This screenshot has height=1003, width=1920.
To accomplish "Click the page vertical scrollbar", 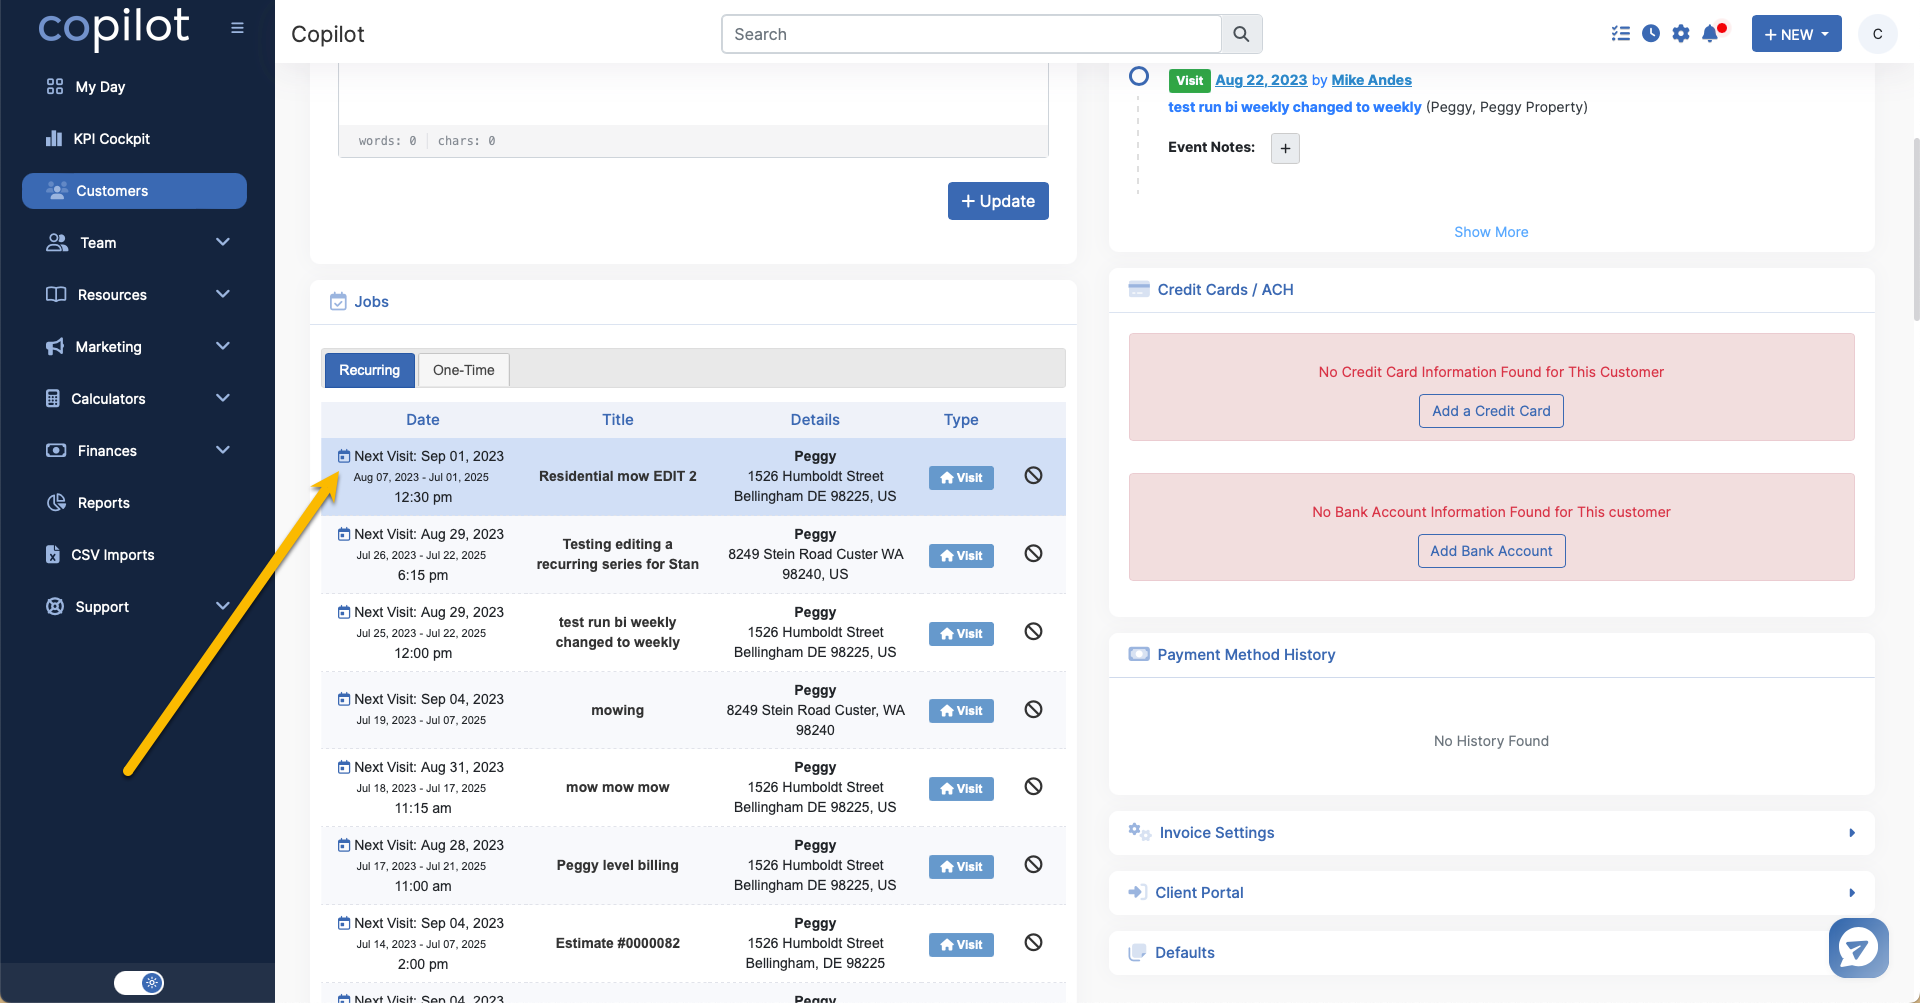I will coord(1915,230).
